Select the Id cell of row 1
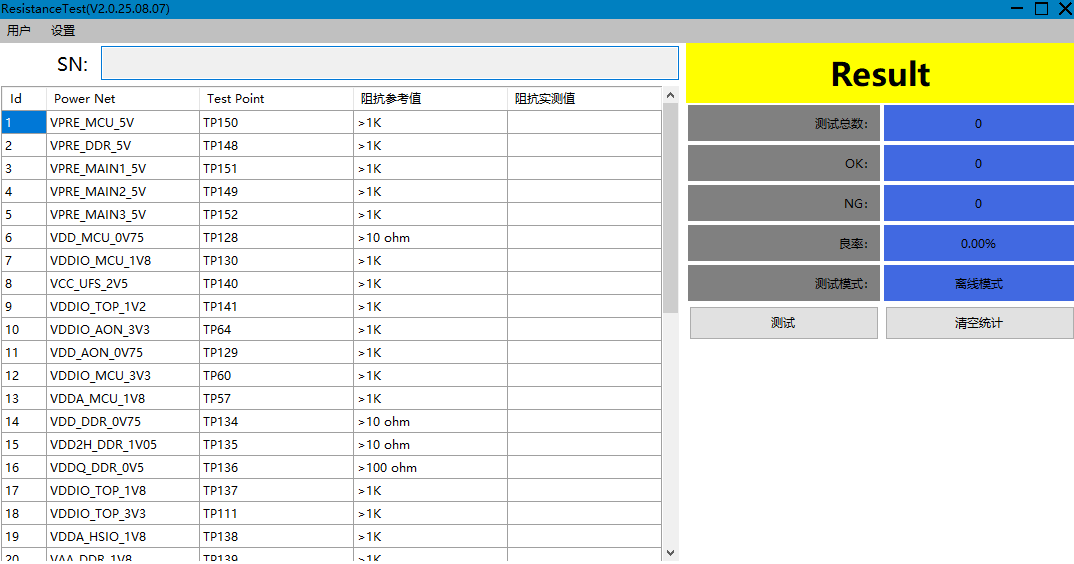Image resolution: width=1074 pixels, height=564 pixels. tap(24, 123)
